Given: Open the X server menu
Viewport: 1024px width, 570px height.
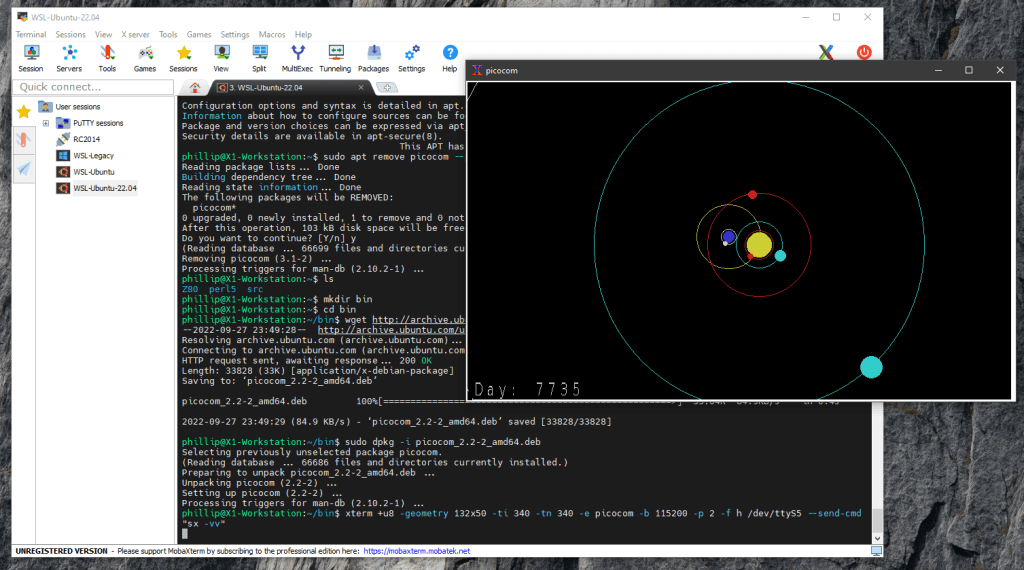Looking at the screenshot, I should (x=135, y=34).
